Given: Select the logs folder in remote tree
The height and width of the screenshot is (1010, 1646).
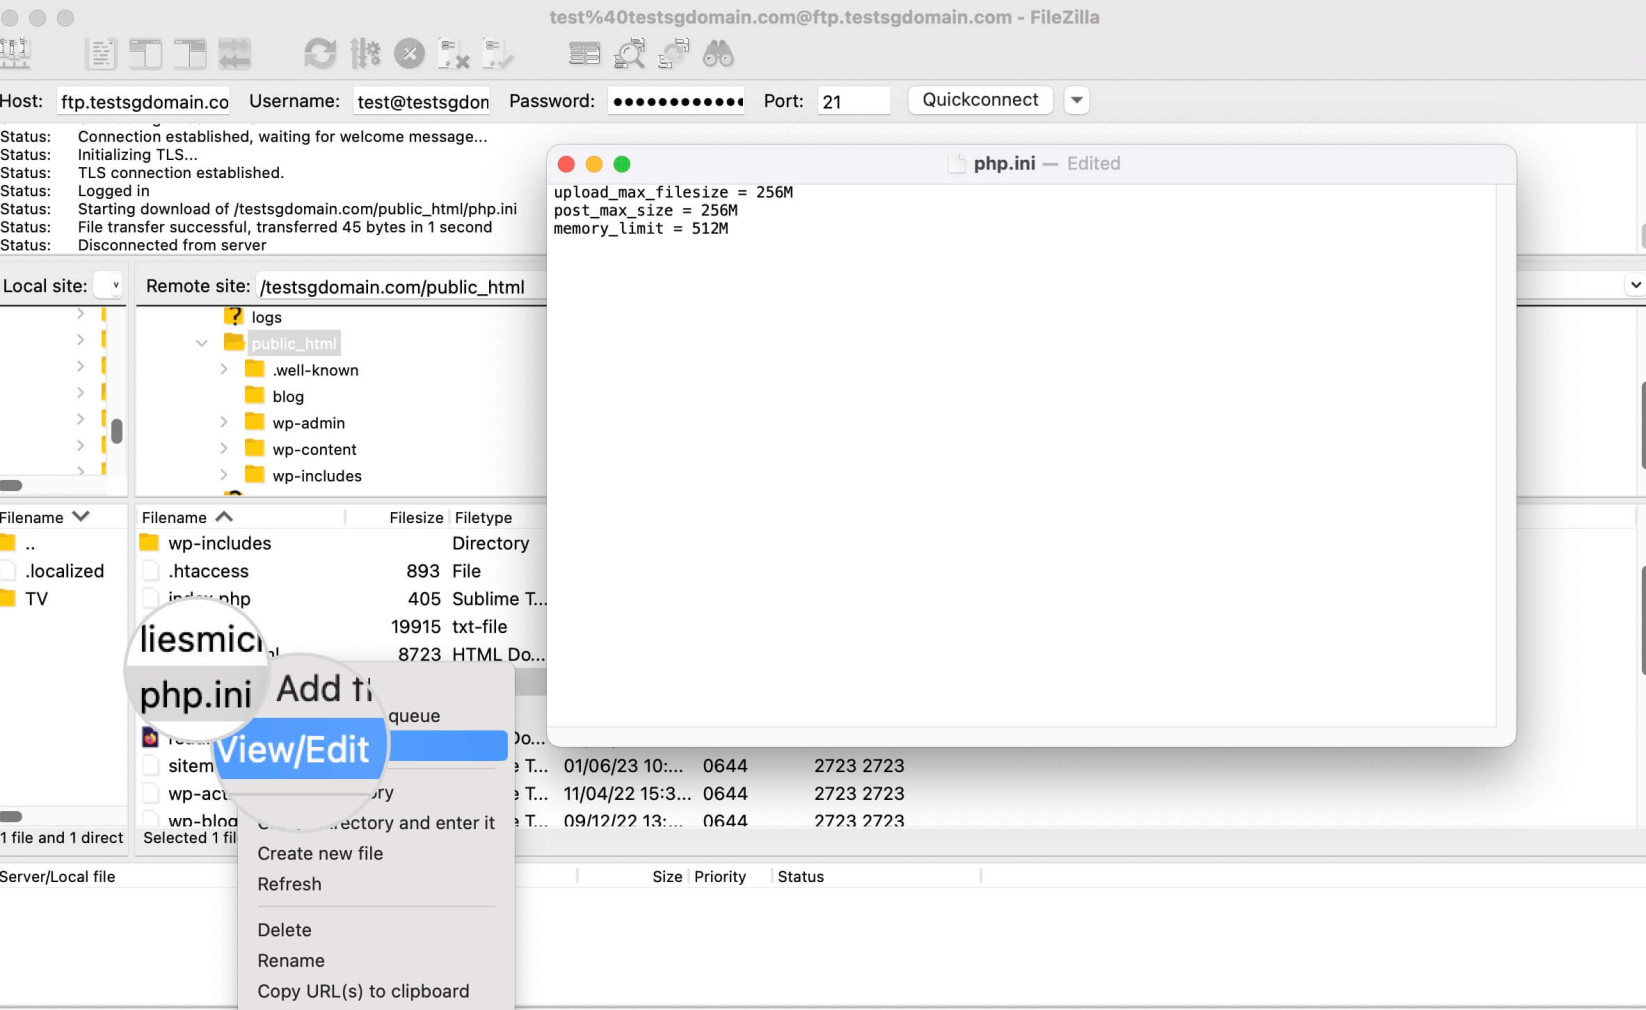Looking at the screenshot, I should pyautogui.click(x=266, y=317).
